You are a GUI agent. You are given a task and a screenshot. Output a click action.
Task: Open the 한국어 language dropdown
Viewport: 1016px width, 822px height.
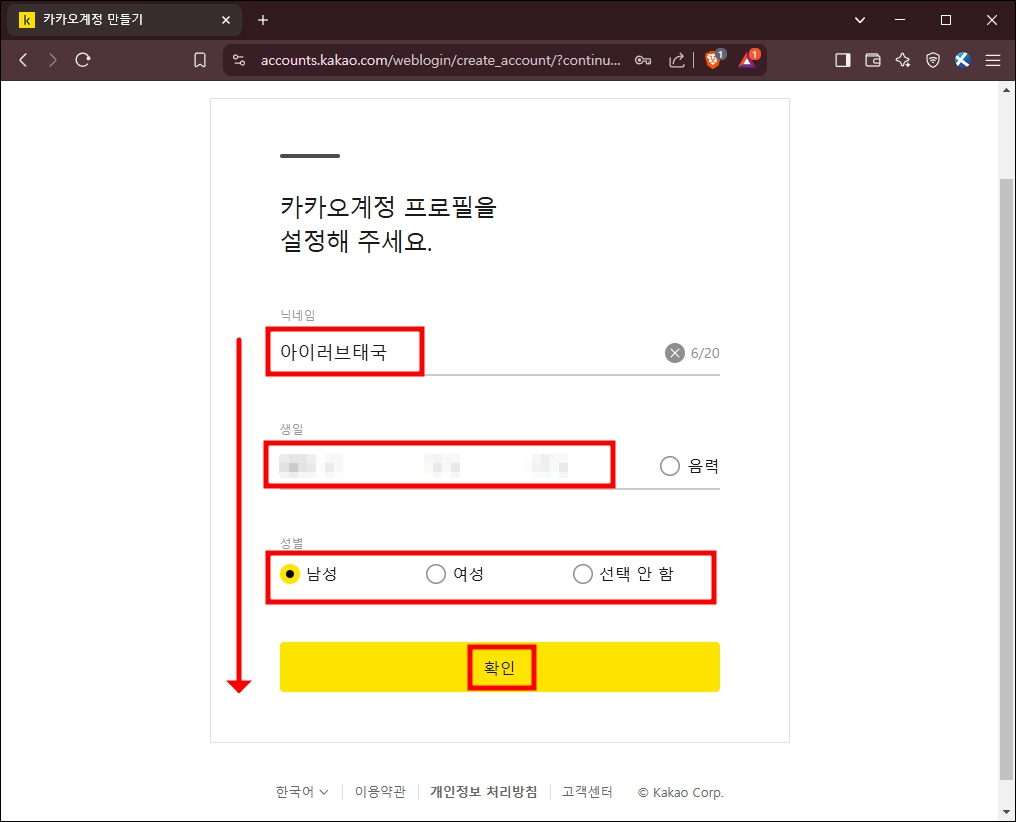tap(302, 792)
